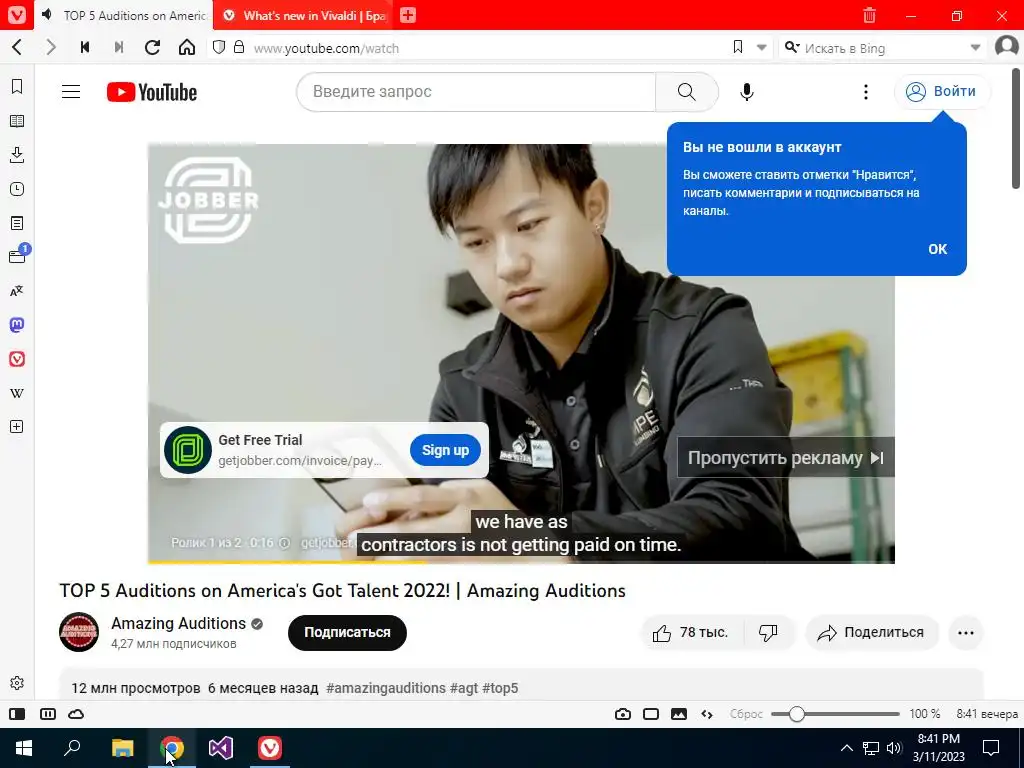Open the Bookmarks panel in sidebar
Viewport: 1024px width, 768px height.
tap(17, 87)
